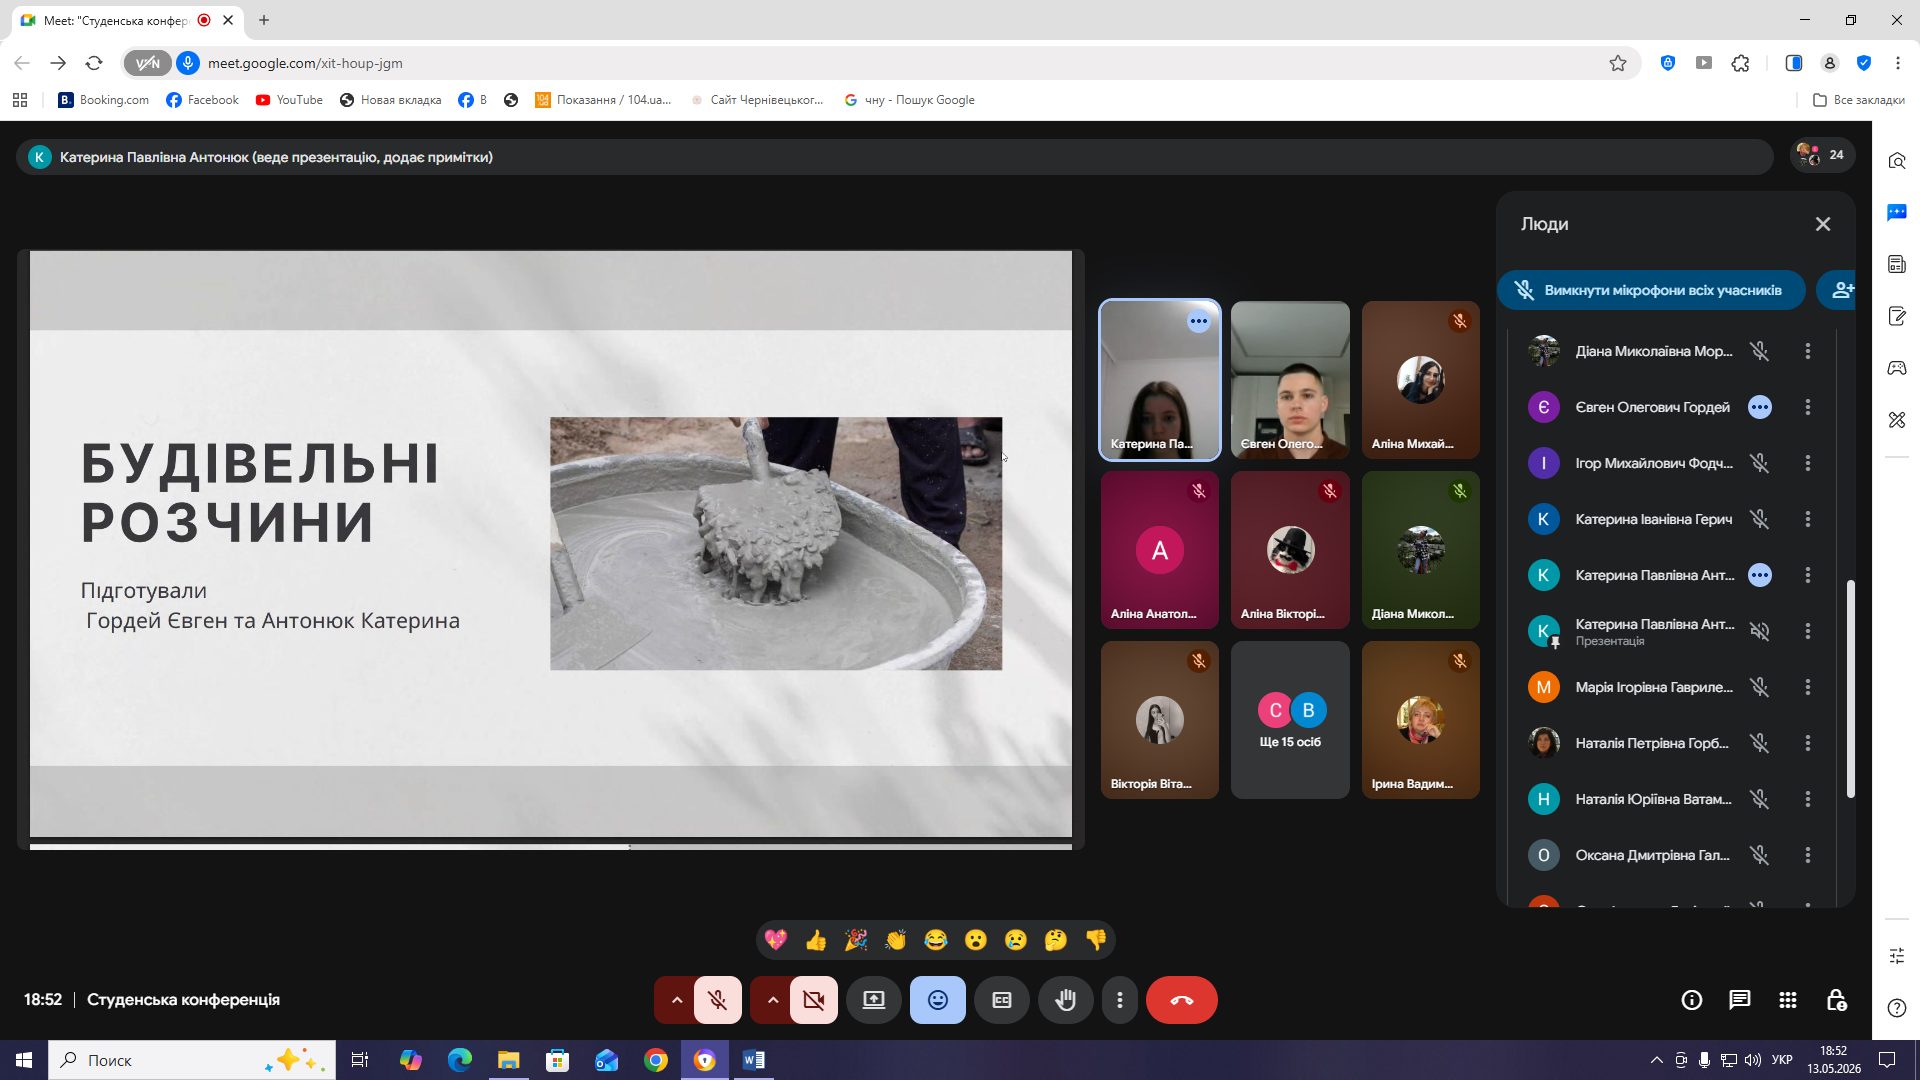Open more options three-dot menu
1920x1080 pixels.
1120,1000
